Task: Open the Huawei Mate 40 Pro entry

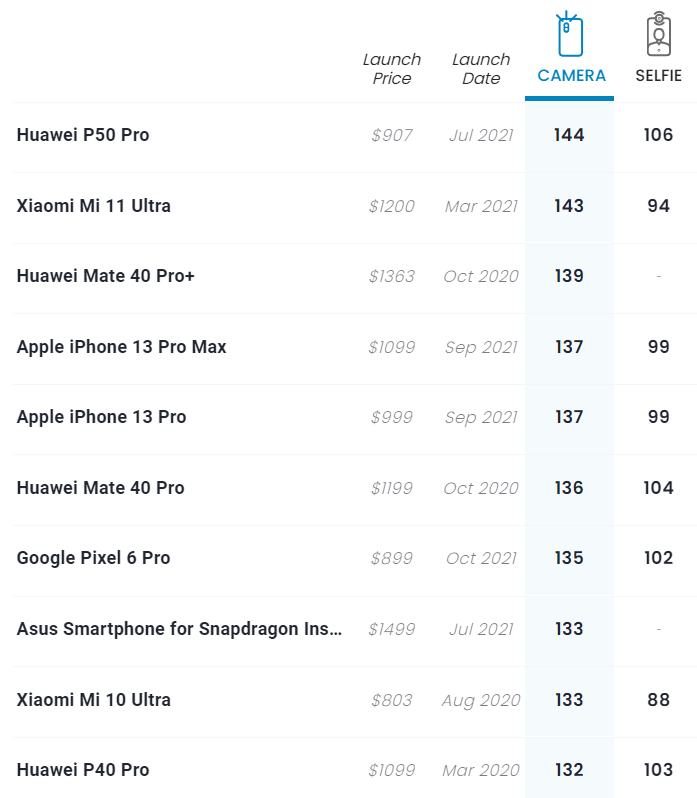Action: [x=100, y=488]
